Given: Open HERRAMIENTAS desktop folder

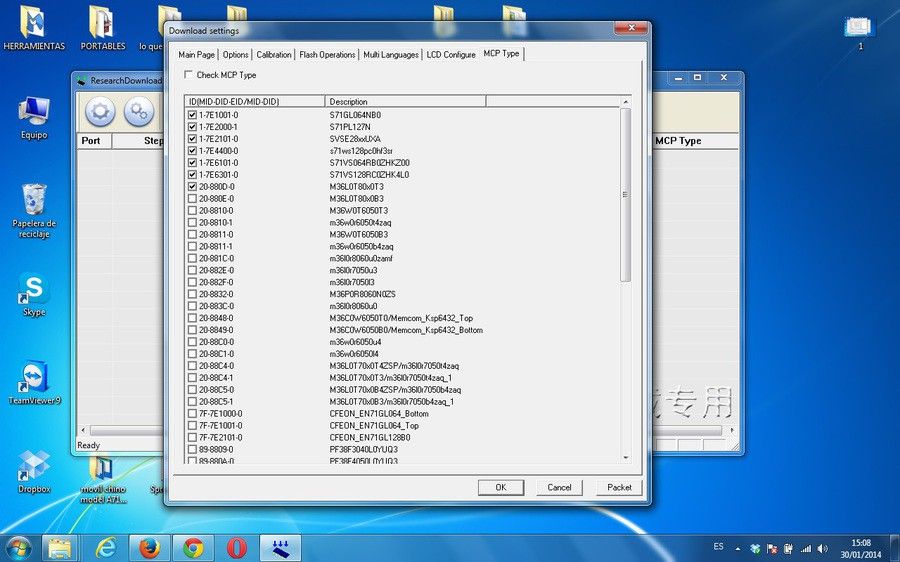Looking at the screenshot, I should (34, 28).
